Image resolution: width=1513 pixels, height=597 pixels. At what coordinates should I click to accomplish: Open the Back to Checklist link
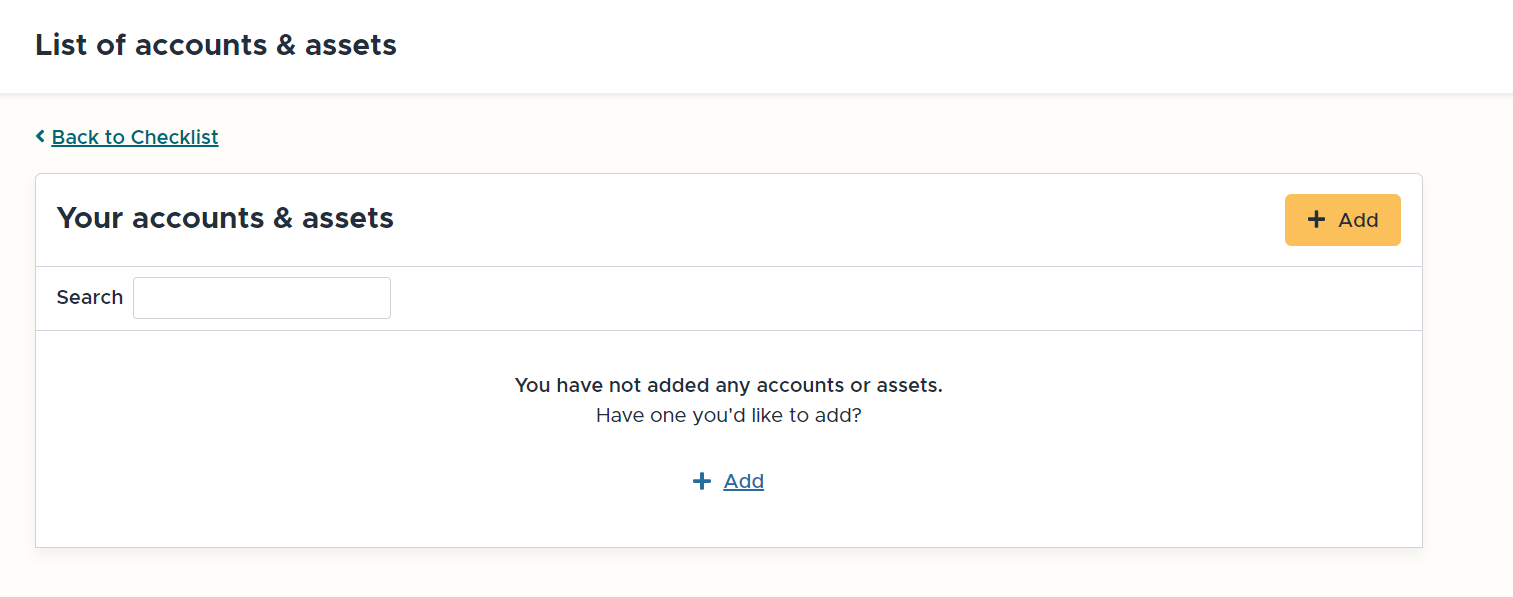pos(135,137)
